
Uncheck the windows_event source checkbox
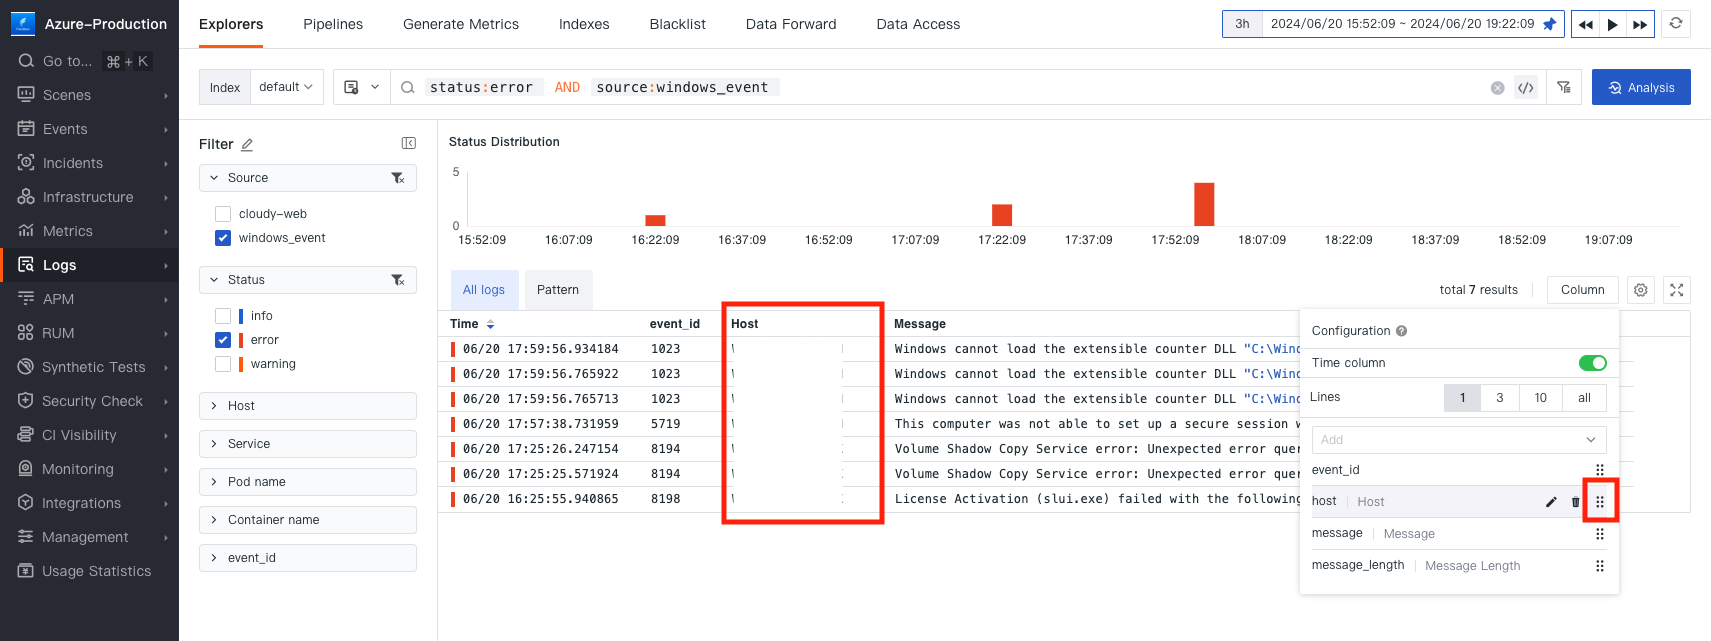pyautogui.click(x=223, y=238)
